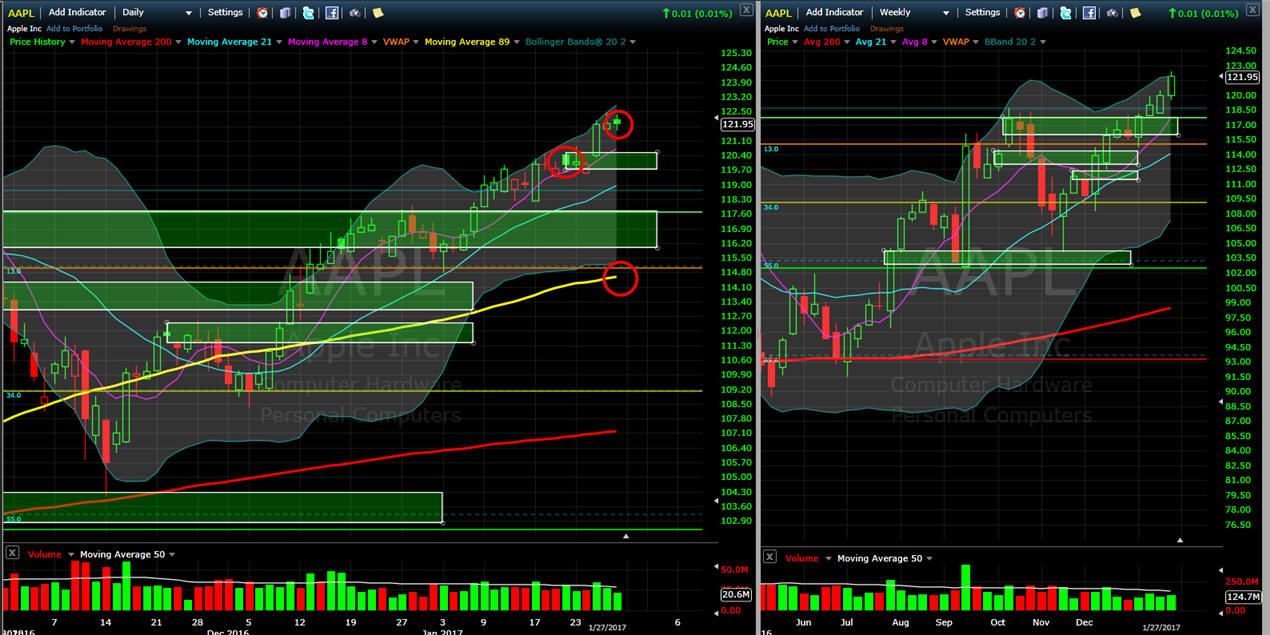This screenshot has width=1270, height=635.
Task: Open the alarm clock alert icon on Daily chart
Action: [x=262, y=13]
